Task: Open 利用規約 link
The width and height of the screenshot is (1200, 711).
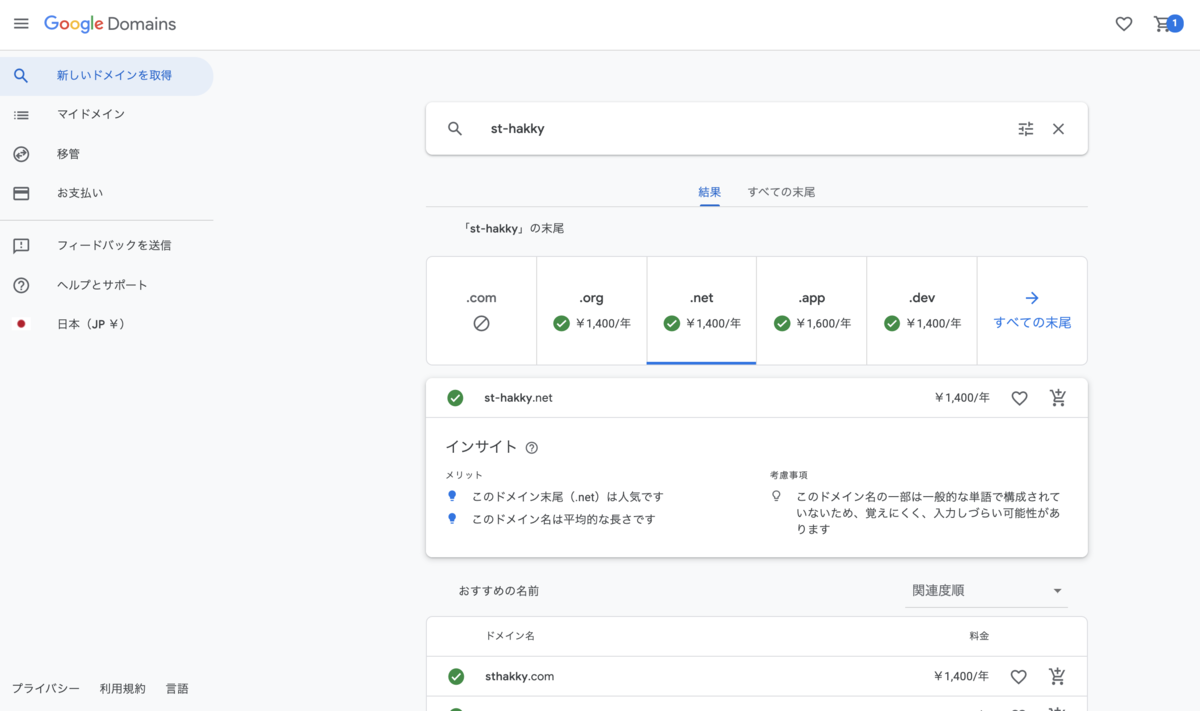Action: (x=123, y=689)
